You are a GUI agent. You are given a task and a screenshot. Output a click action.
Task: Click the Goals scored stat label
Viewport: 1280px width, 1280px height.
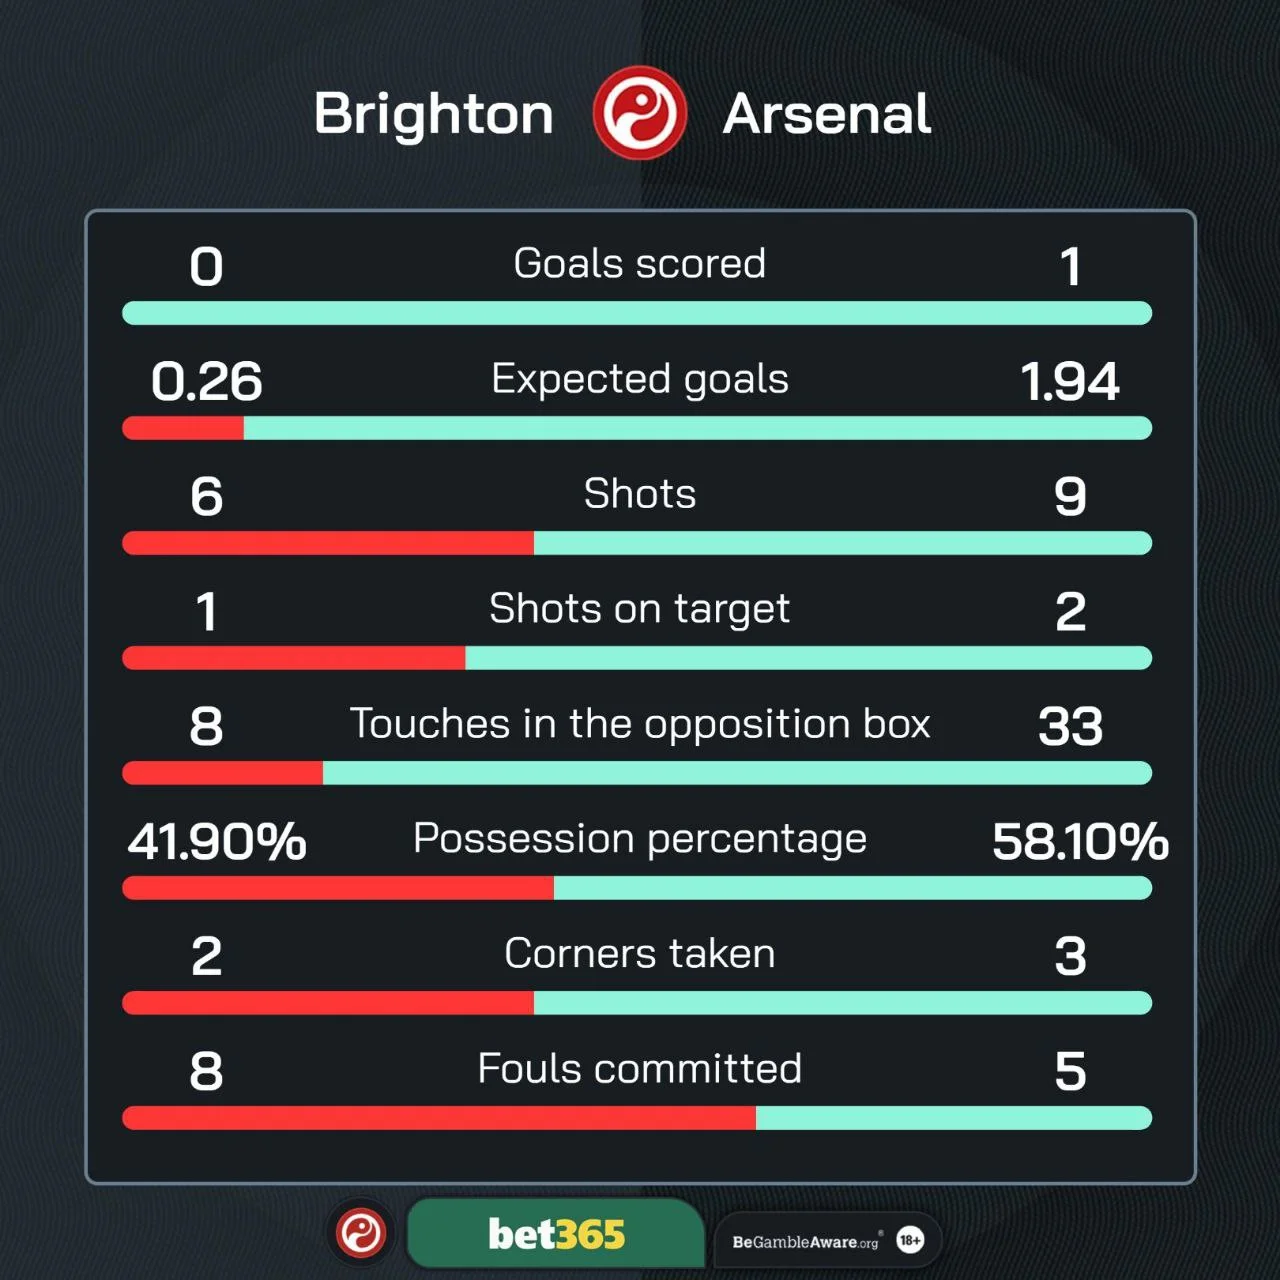(639, 264)
